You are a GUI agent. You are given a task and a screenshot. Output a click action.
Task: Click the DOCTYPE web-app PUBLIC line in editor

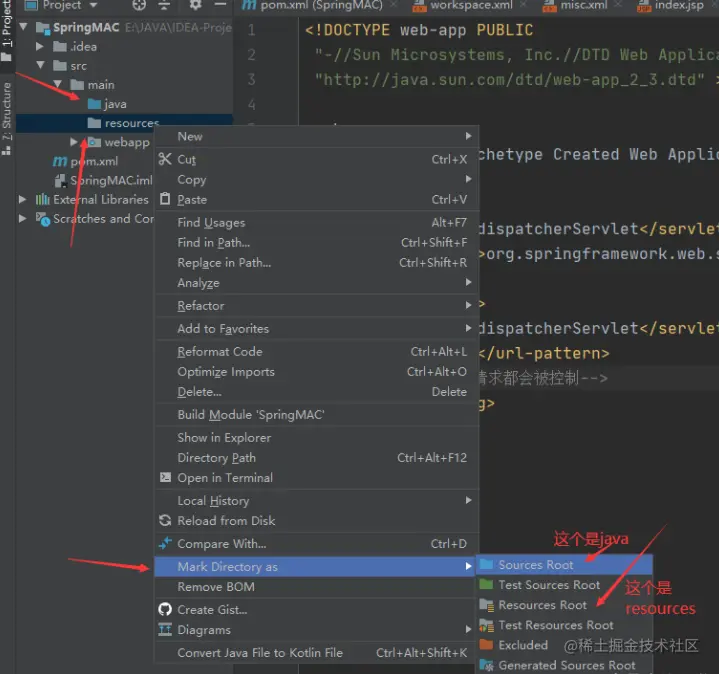419,30
